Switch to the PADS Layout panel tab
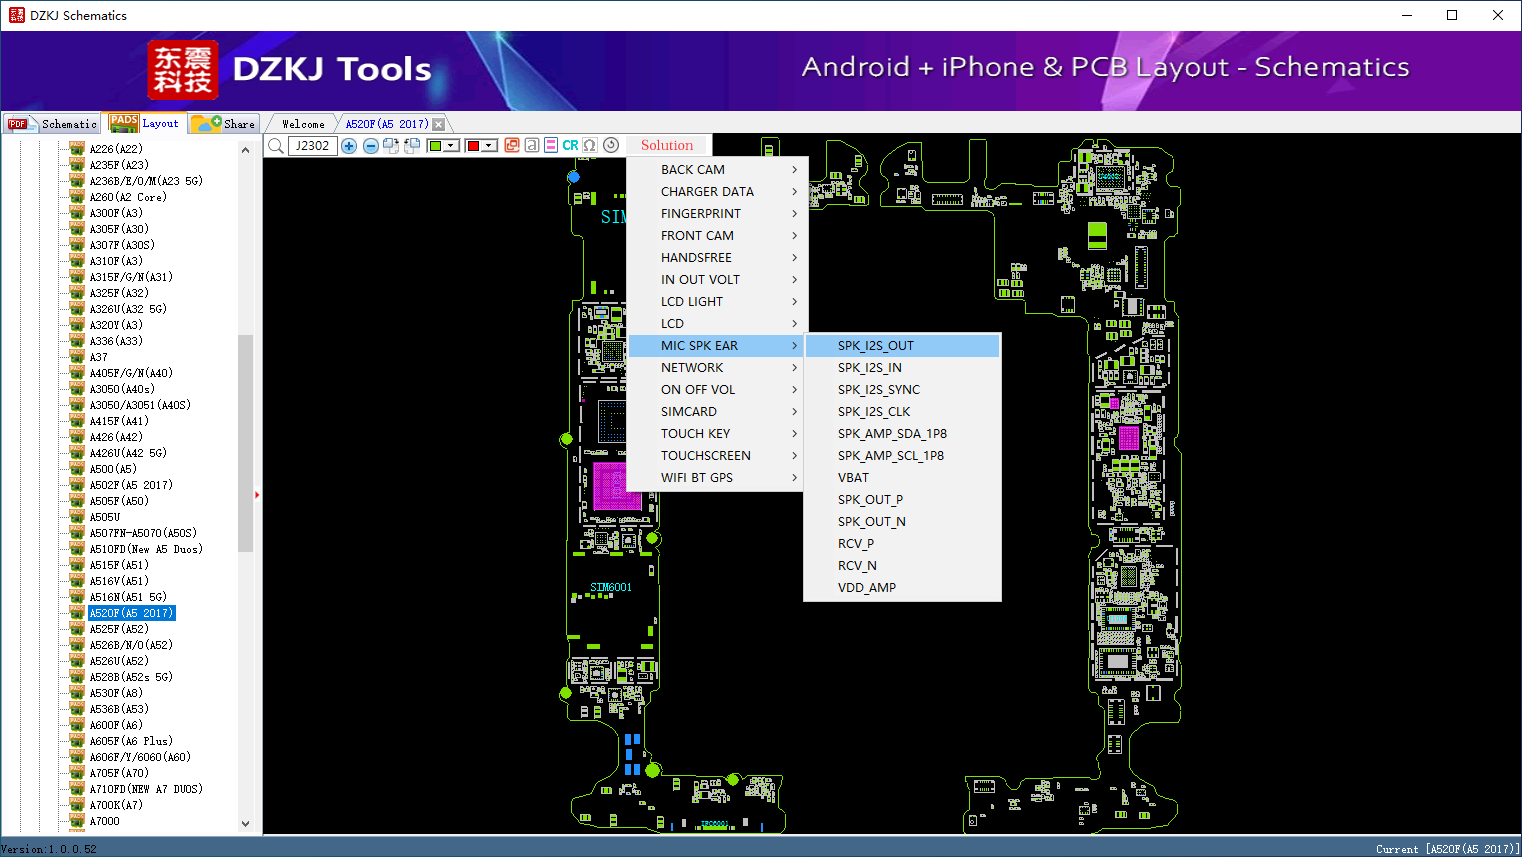The height and width of the screenshot is (857, 1522). 145,123
